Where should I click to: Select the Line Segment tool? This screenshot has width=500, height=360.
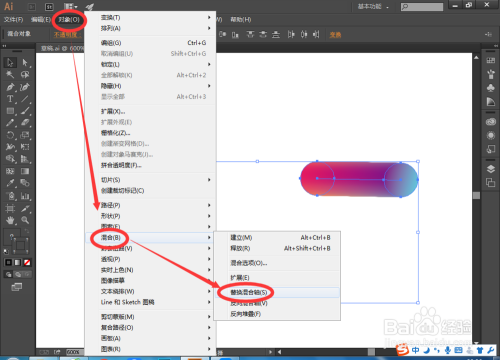(x=25, y=99)
